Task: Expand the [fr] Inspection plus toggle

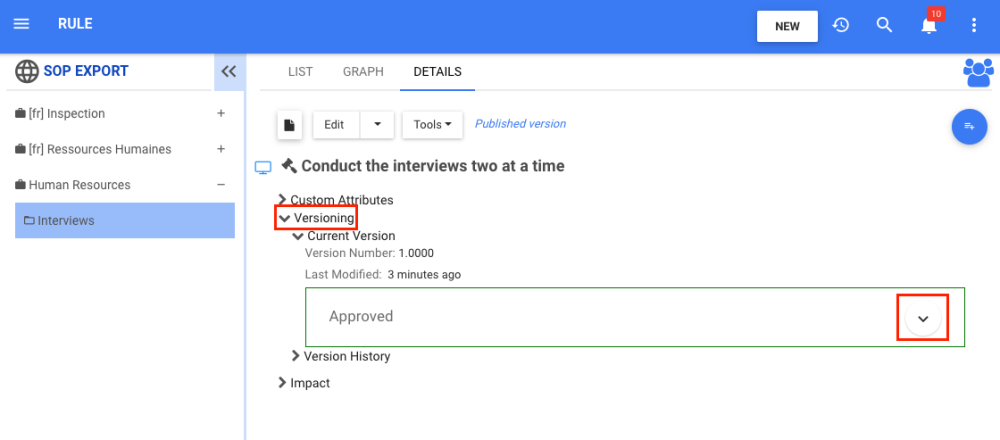Action: pyautogui.click(x=221, y=114)
